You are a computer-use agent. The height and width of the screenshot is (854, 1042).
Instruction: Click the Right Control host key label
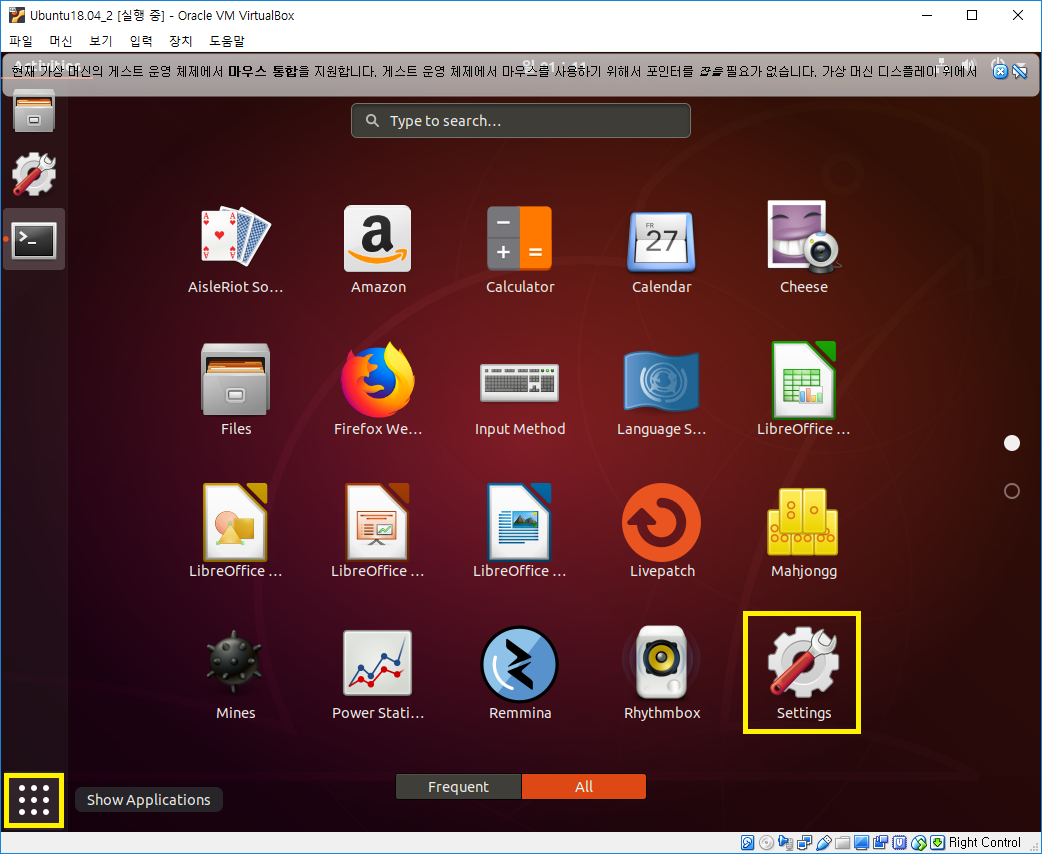984,843
